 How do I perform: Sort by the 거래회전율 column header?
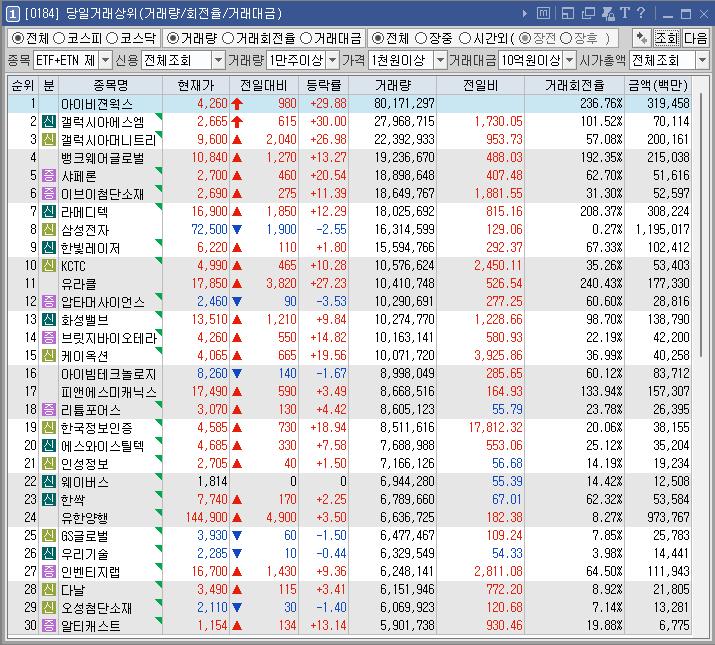point(575,85)
